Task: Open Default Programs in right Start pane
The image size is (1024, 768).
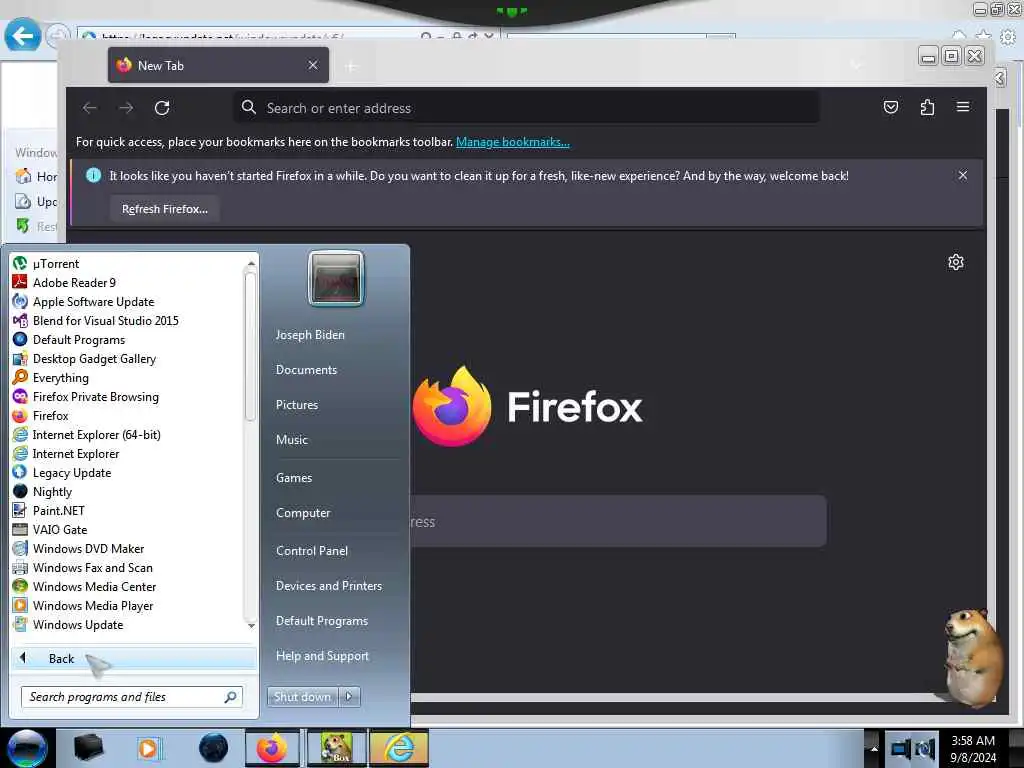Action: click(x=321, y=620)
